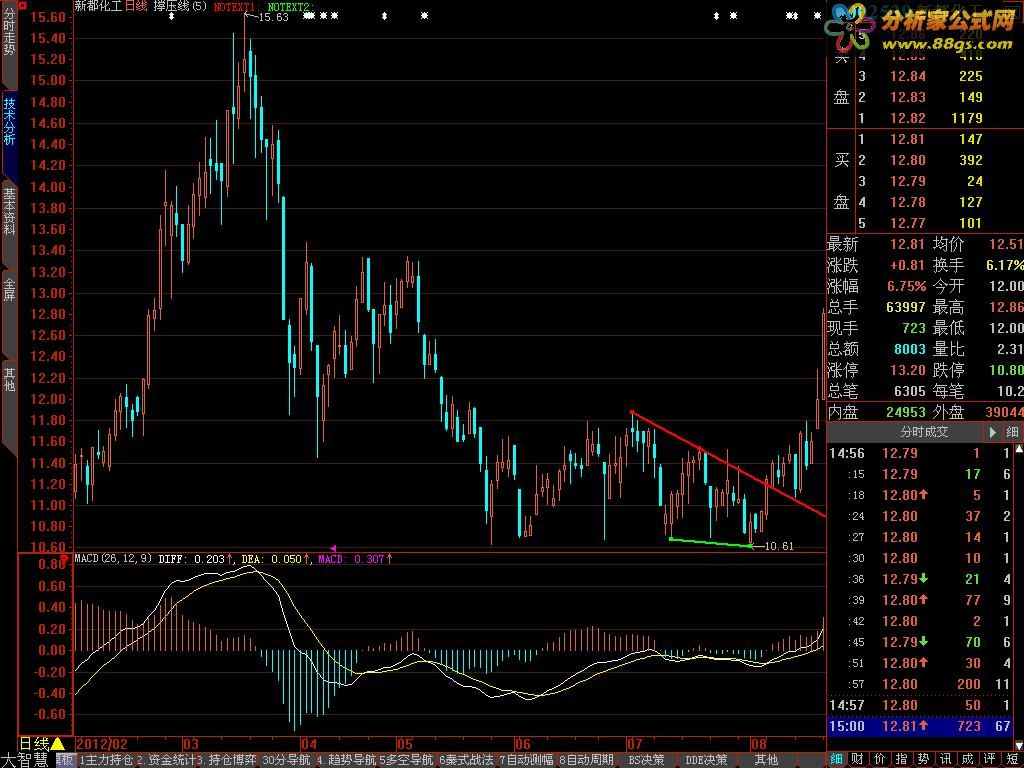This screenshot has width=1024, height=768.
Task: Click the 大智慧 logo at bottom left
Action: [25, 760]
